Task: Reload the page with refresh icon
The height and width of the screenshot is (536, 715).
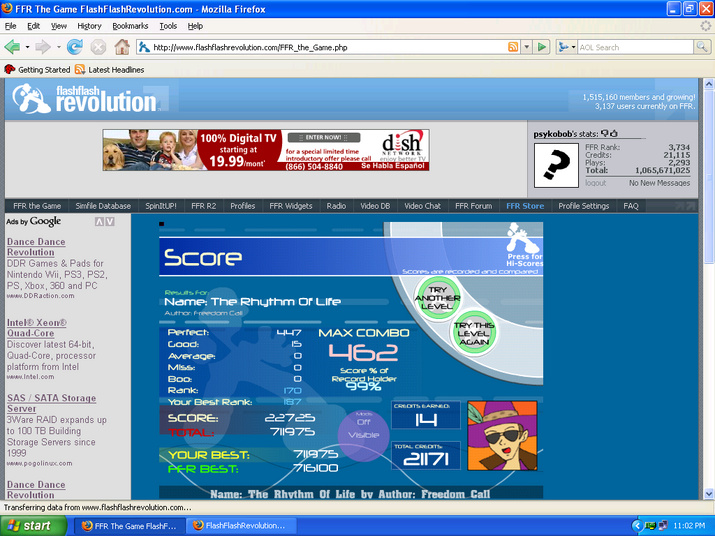Action: (x=74, y=47)
